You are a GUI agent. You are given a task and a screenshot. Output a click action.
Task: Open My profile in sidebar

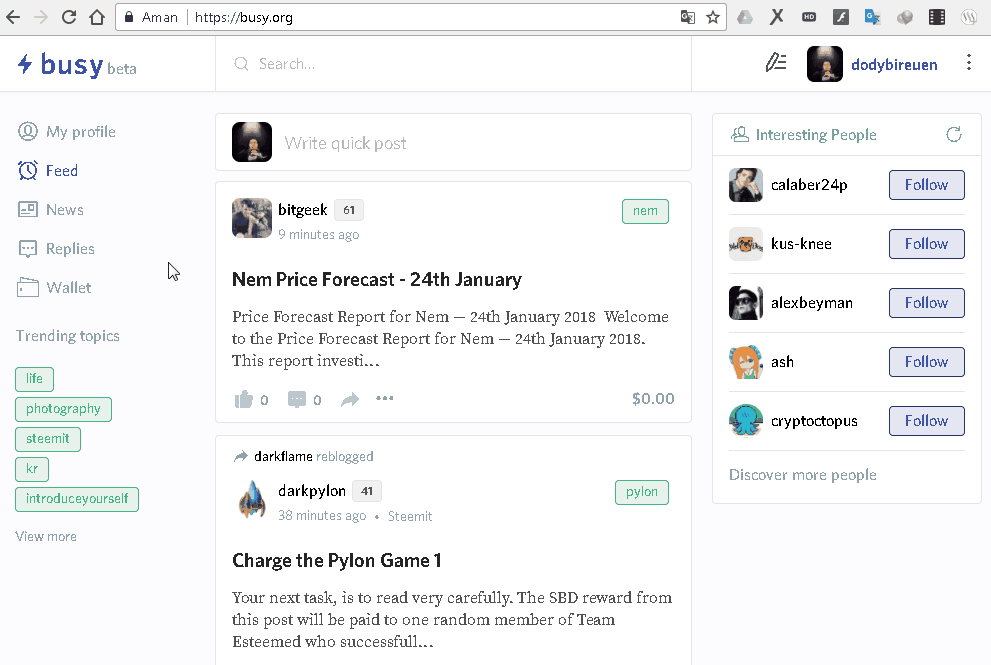coord(67,131)
